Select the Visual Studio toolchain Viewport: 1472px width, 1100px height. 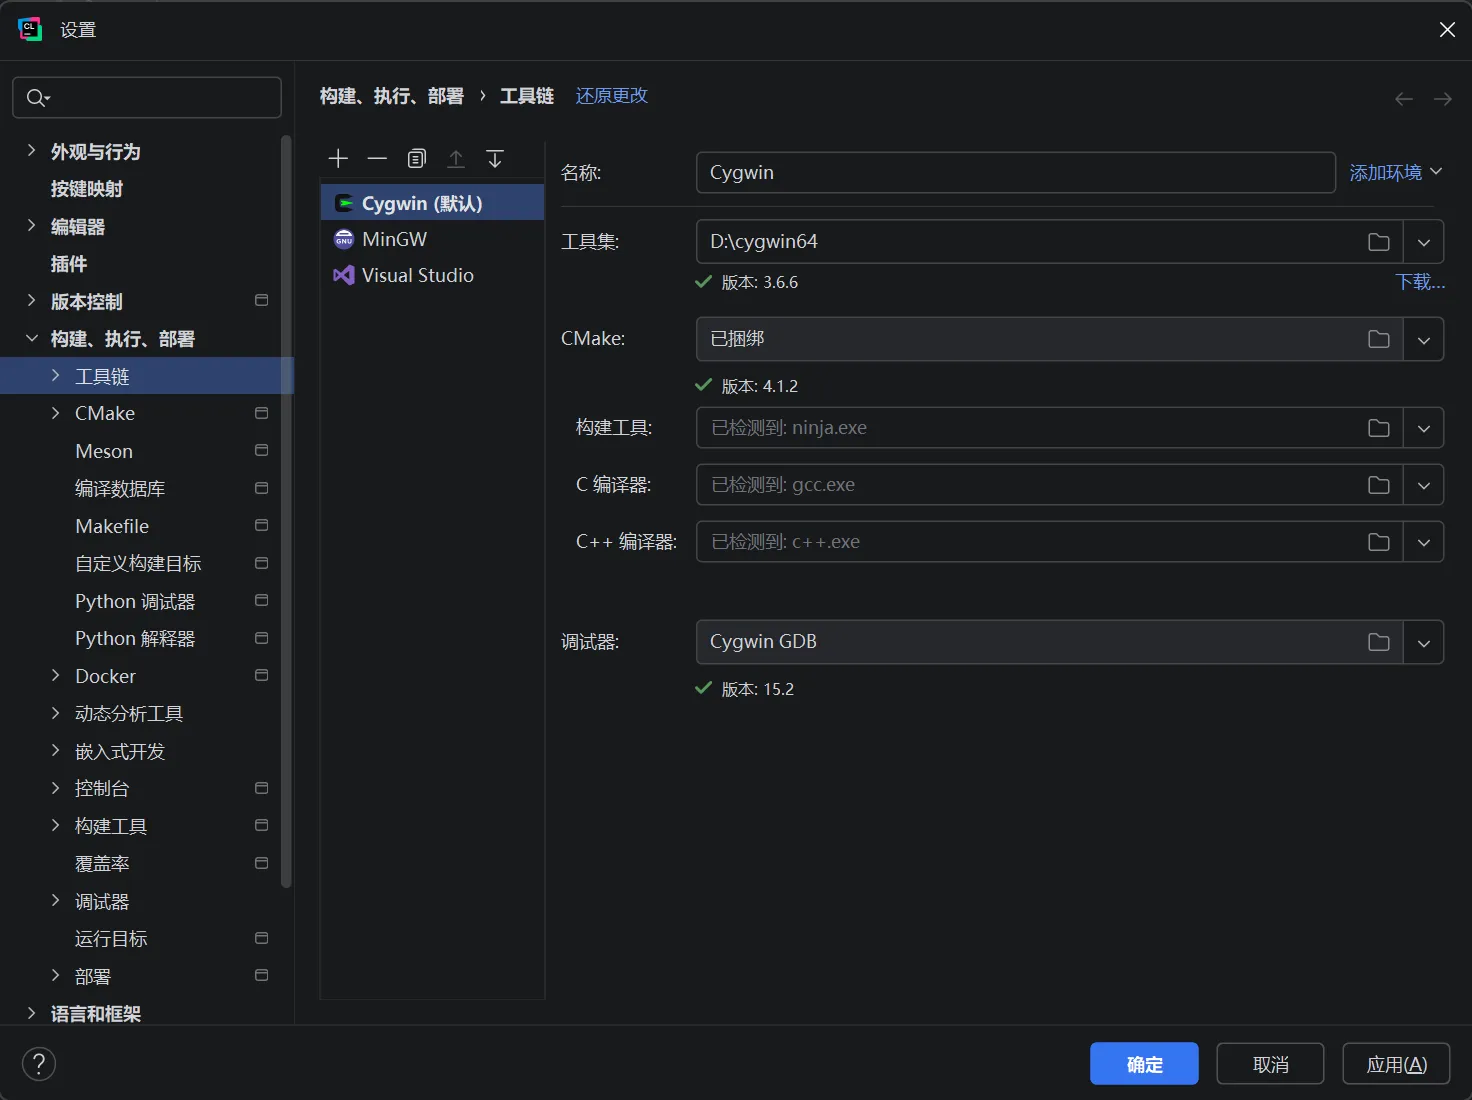[416, 275]
